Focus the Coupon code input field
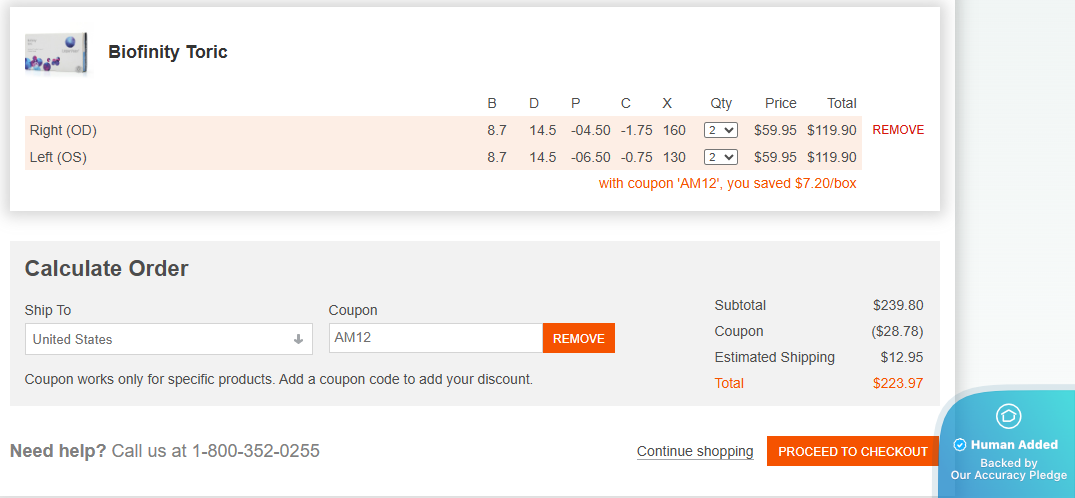This screenshot has width=1075, height=498. click(435, 338)
